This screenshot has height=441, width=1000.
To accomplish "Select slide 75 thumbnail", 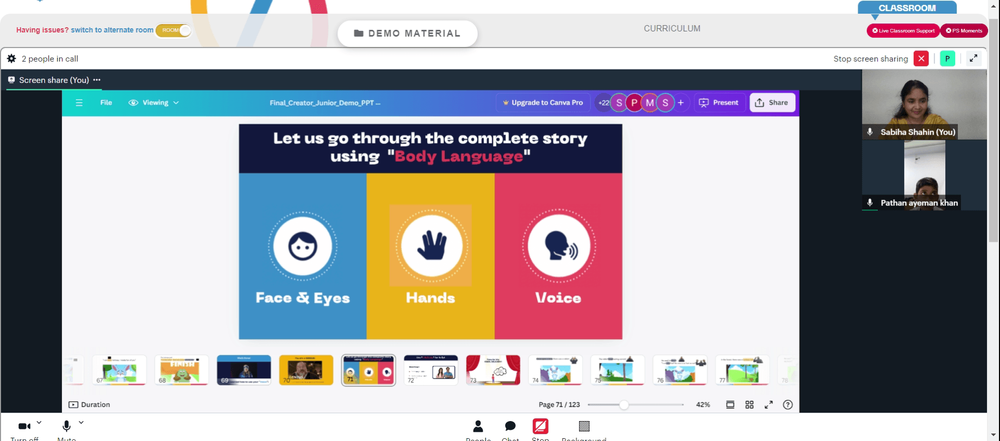I will pos(617,370).
